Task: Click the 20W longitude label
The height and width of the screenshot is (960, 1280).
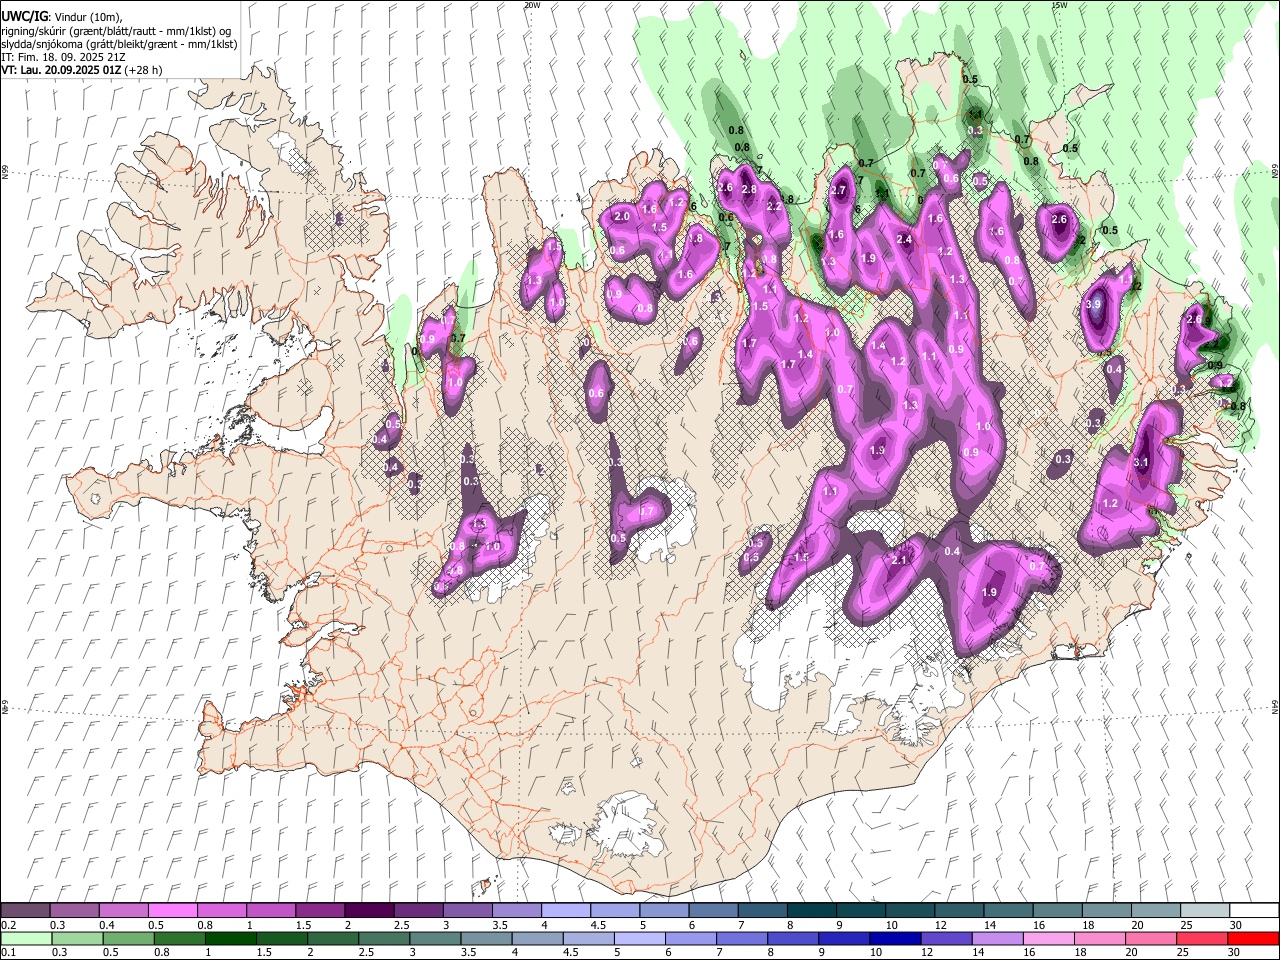Action: [532, 5]
